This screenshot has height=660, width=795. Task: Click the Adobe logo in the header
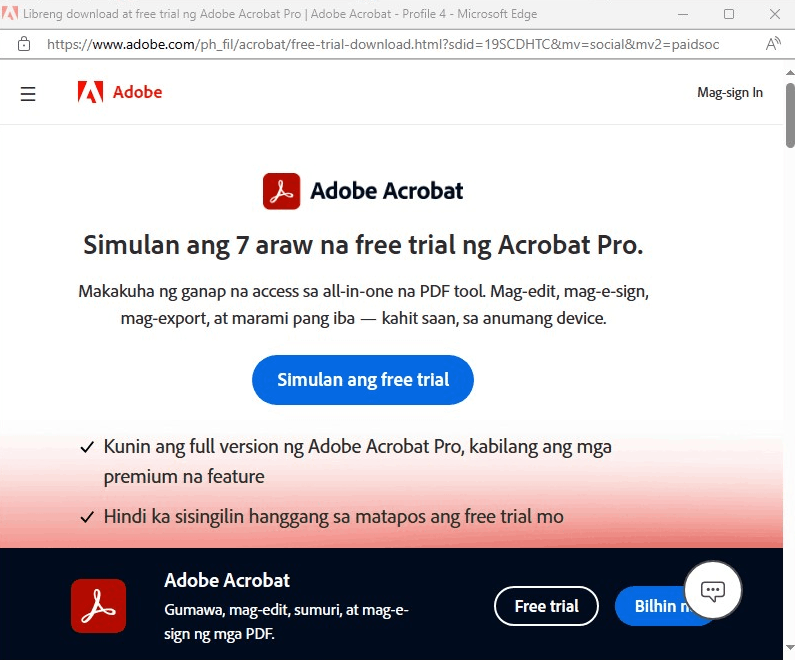[x=120, y=92]
